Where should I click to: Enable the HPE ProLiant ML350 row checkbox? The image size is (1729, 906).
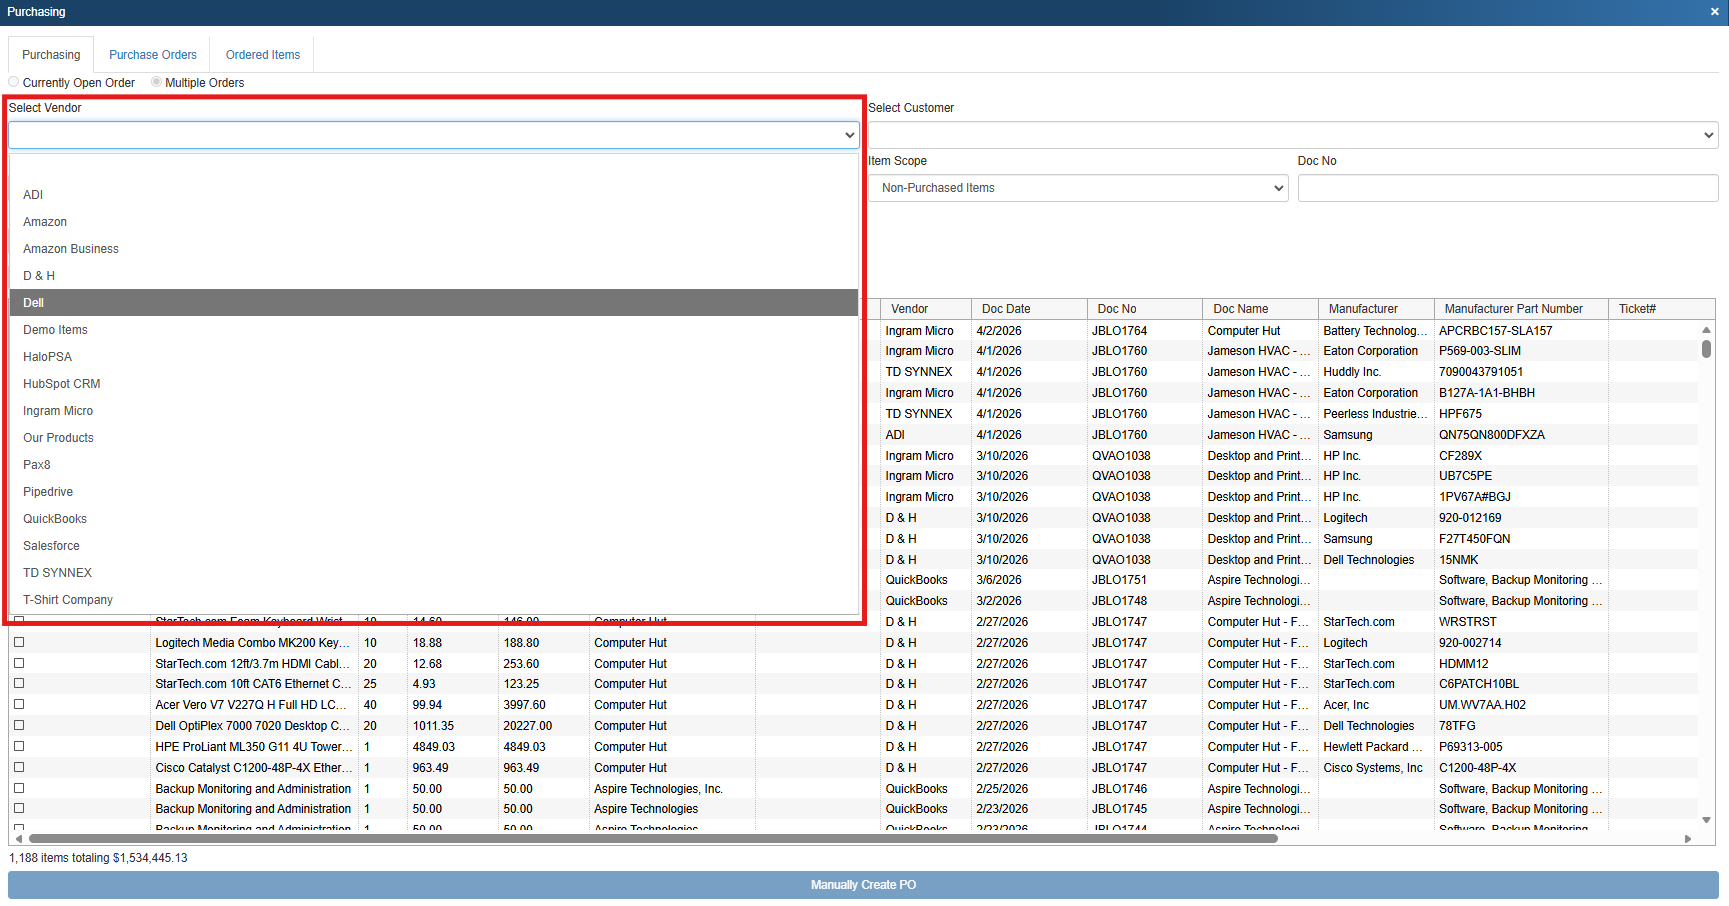click(19, 747)
